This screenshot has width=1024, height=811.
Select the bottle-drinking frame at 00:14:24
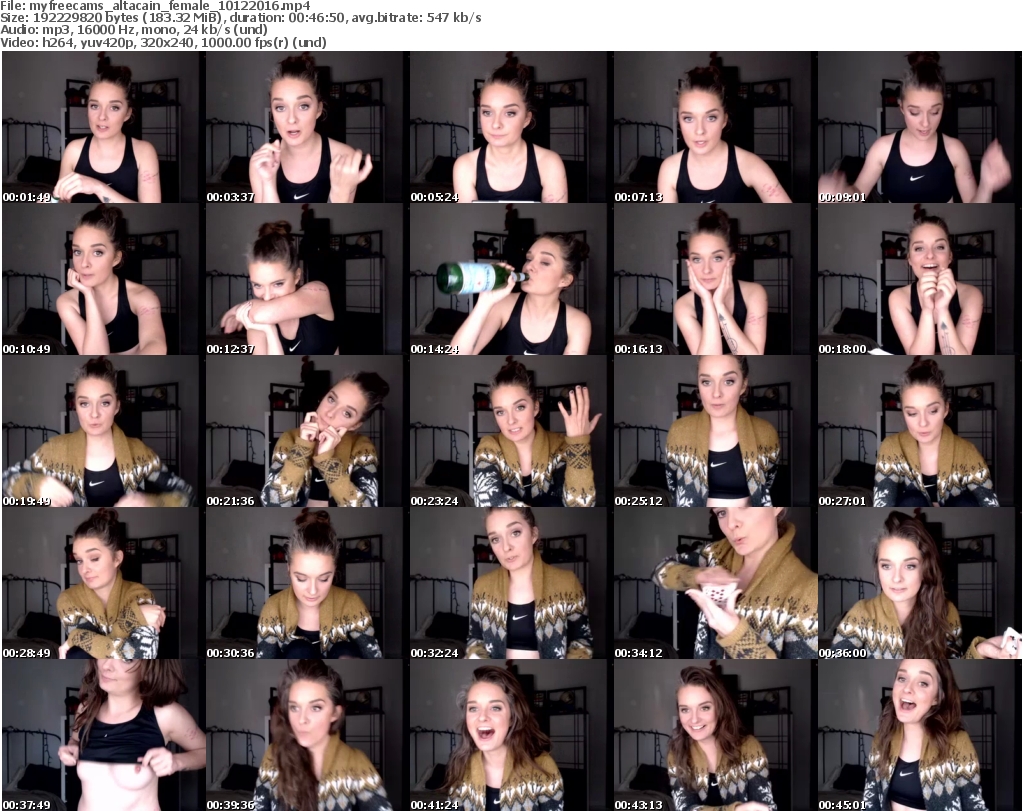(510, 280)
